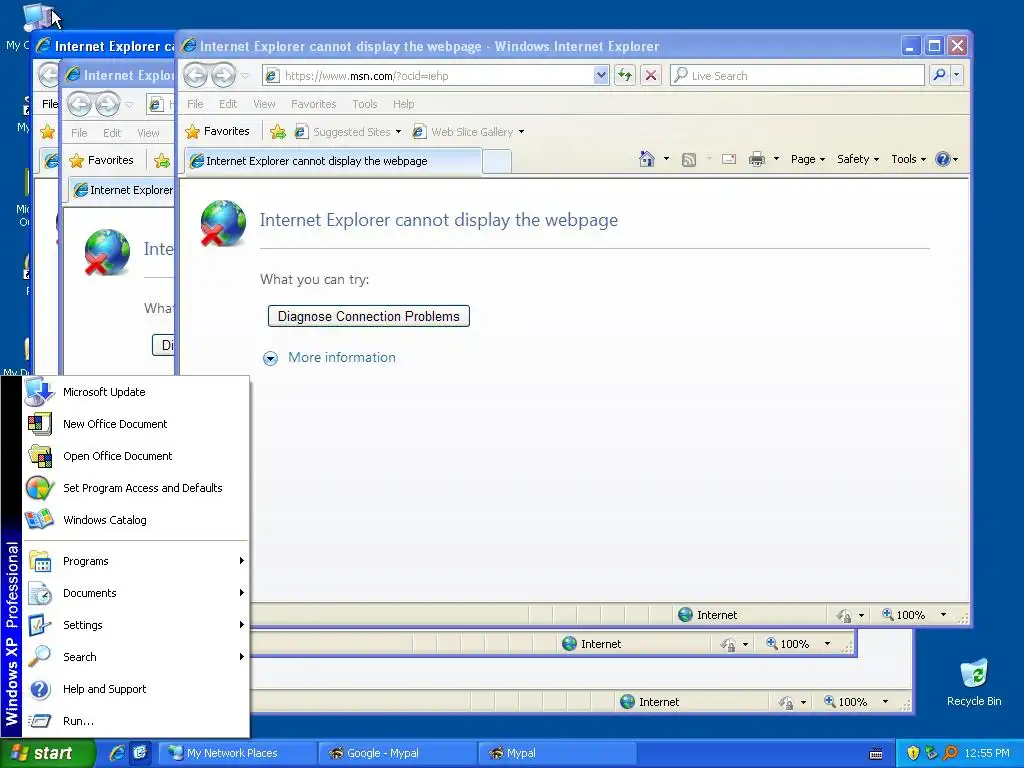1024x768 pixels.
Task: Click Open Office Document in Start menu
Action: [136, 456]
